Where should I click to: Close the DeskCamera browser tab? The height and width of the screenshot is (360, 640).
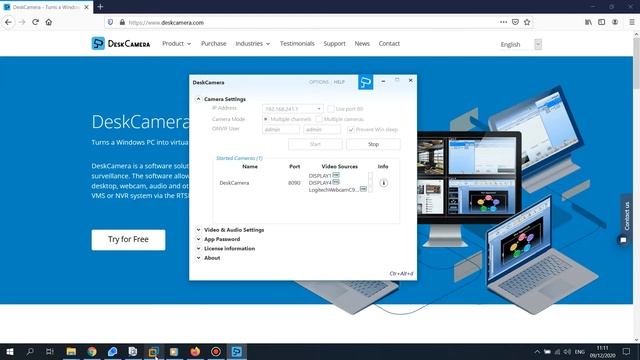[x=86, y=7]
